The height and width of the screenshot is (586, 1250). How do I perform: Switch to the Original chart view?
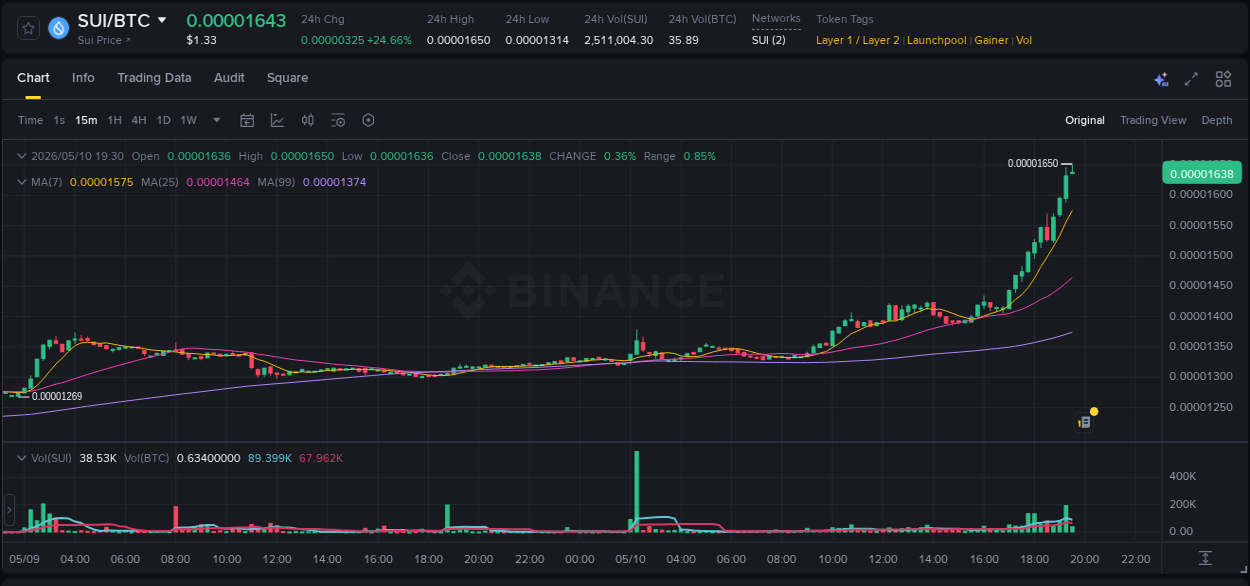coord(1085,120)
